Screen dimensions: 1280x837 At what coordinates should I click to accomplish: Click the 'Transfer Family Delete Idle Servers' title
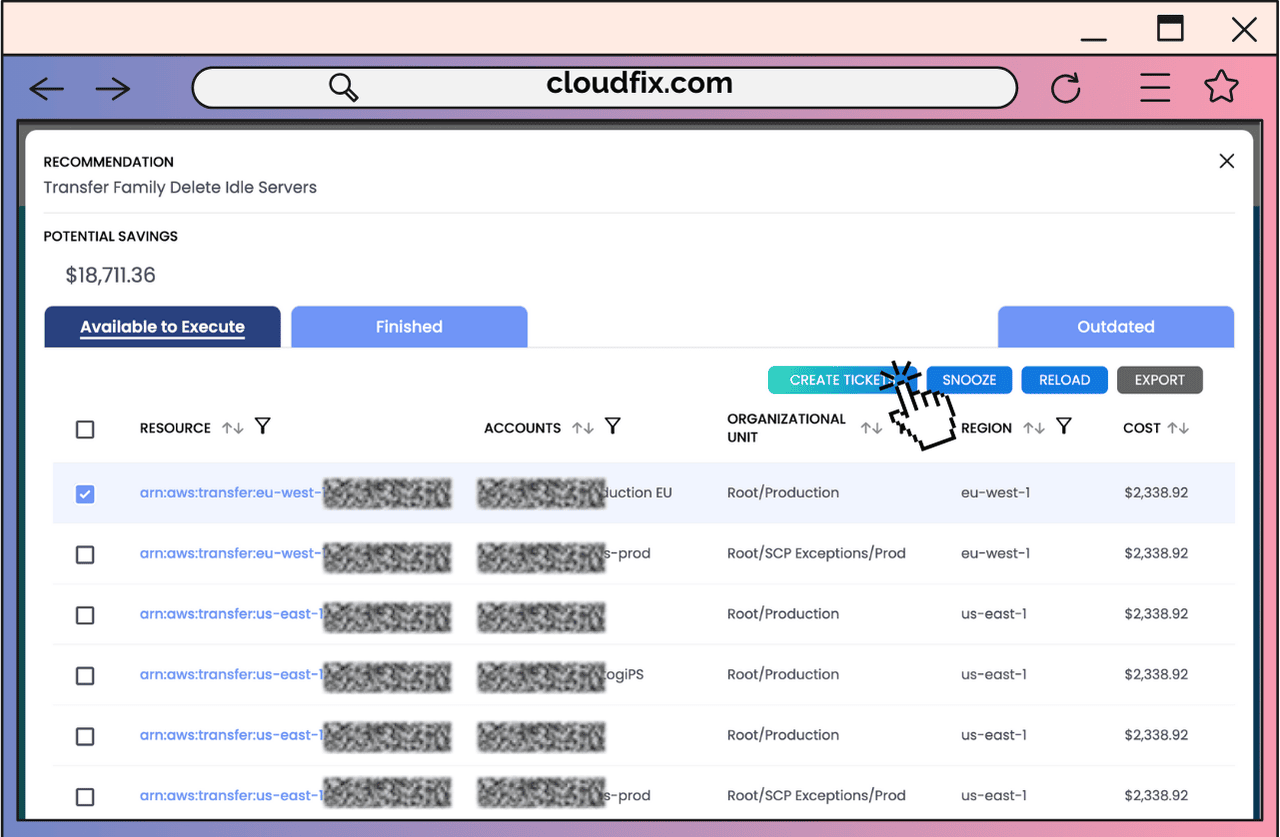click(x=180, y=187)
